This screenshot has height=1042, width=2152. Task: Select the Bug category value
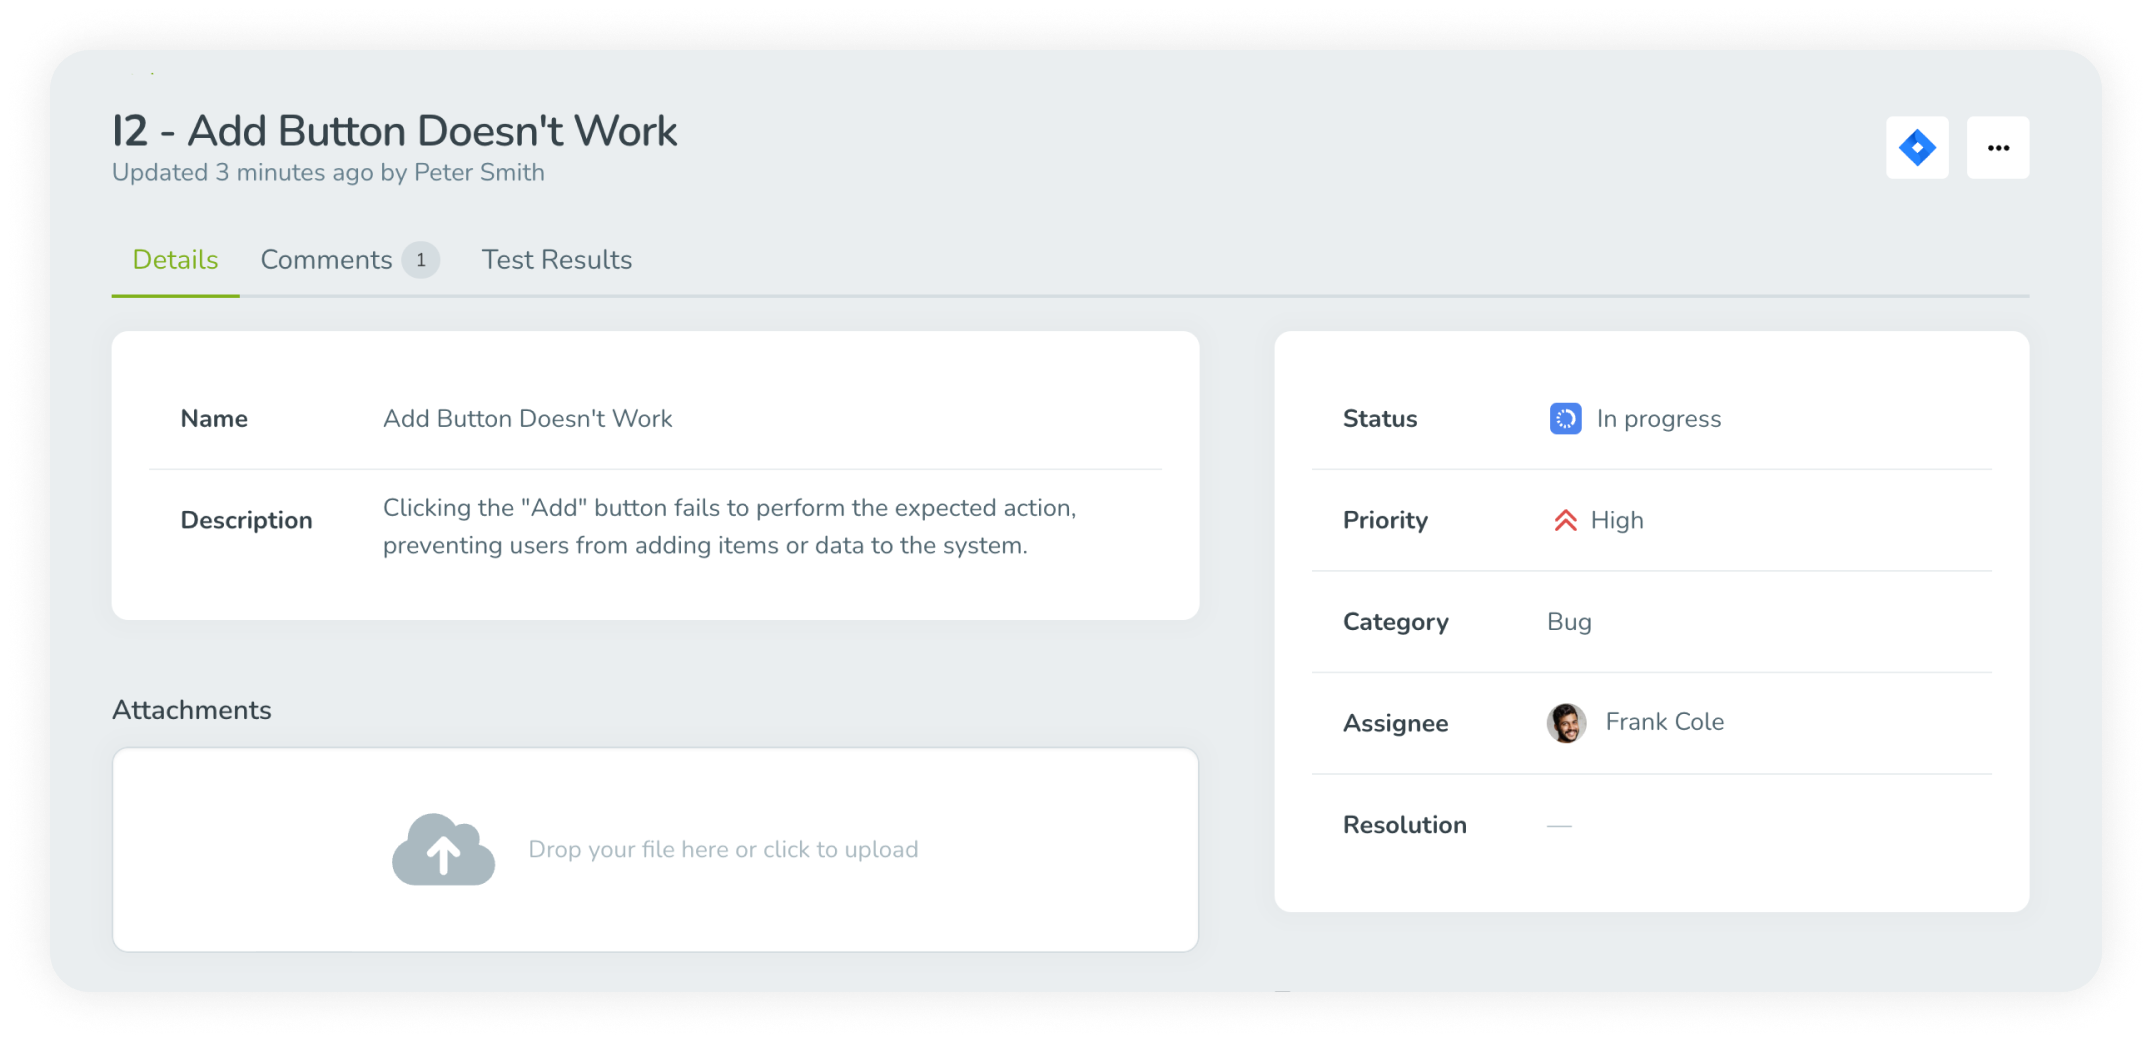click(x=1569, y=622)
